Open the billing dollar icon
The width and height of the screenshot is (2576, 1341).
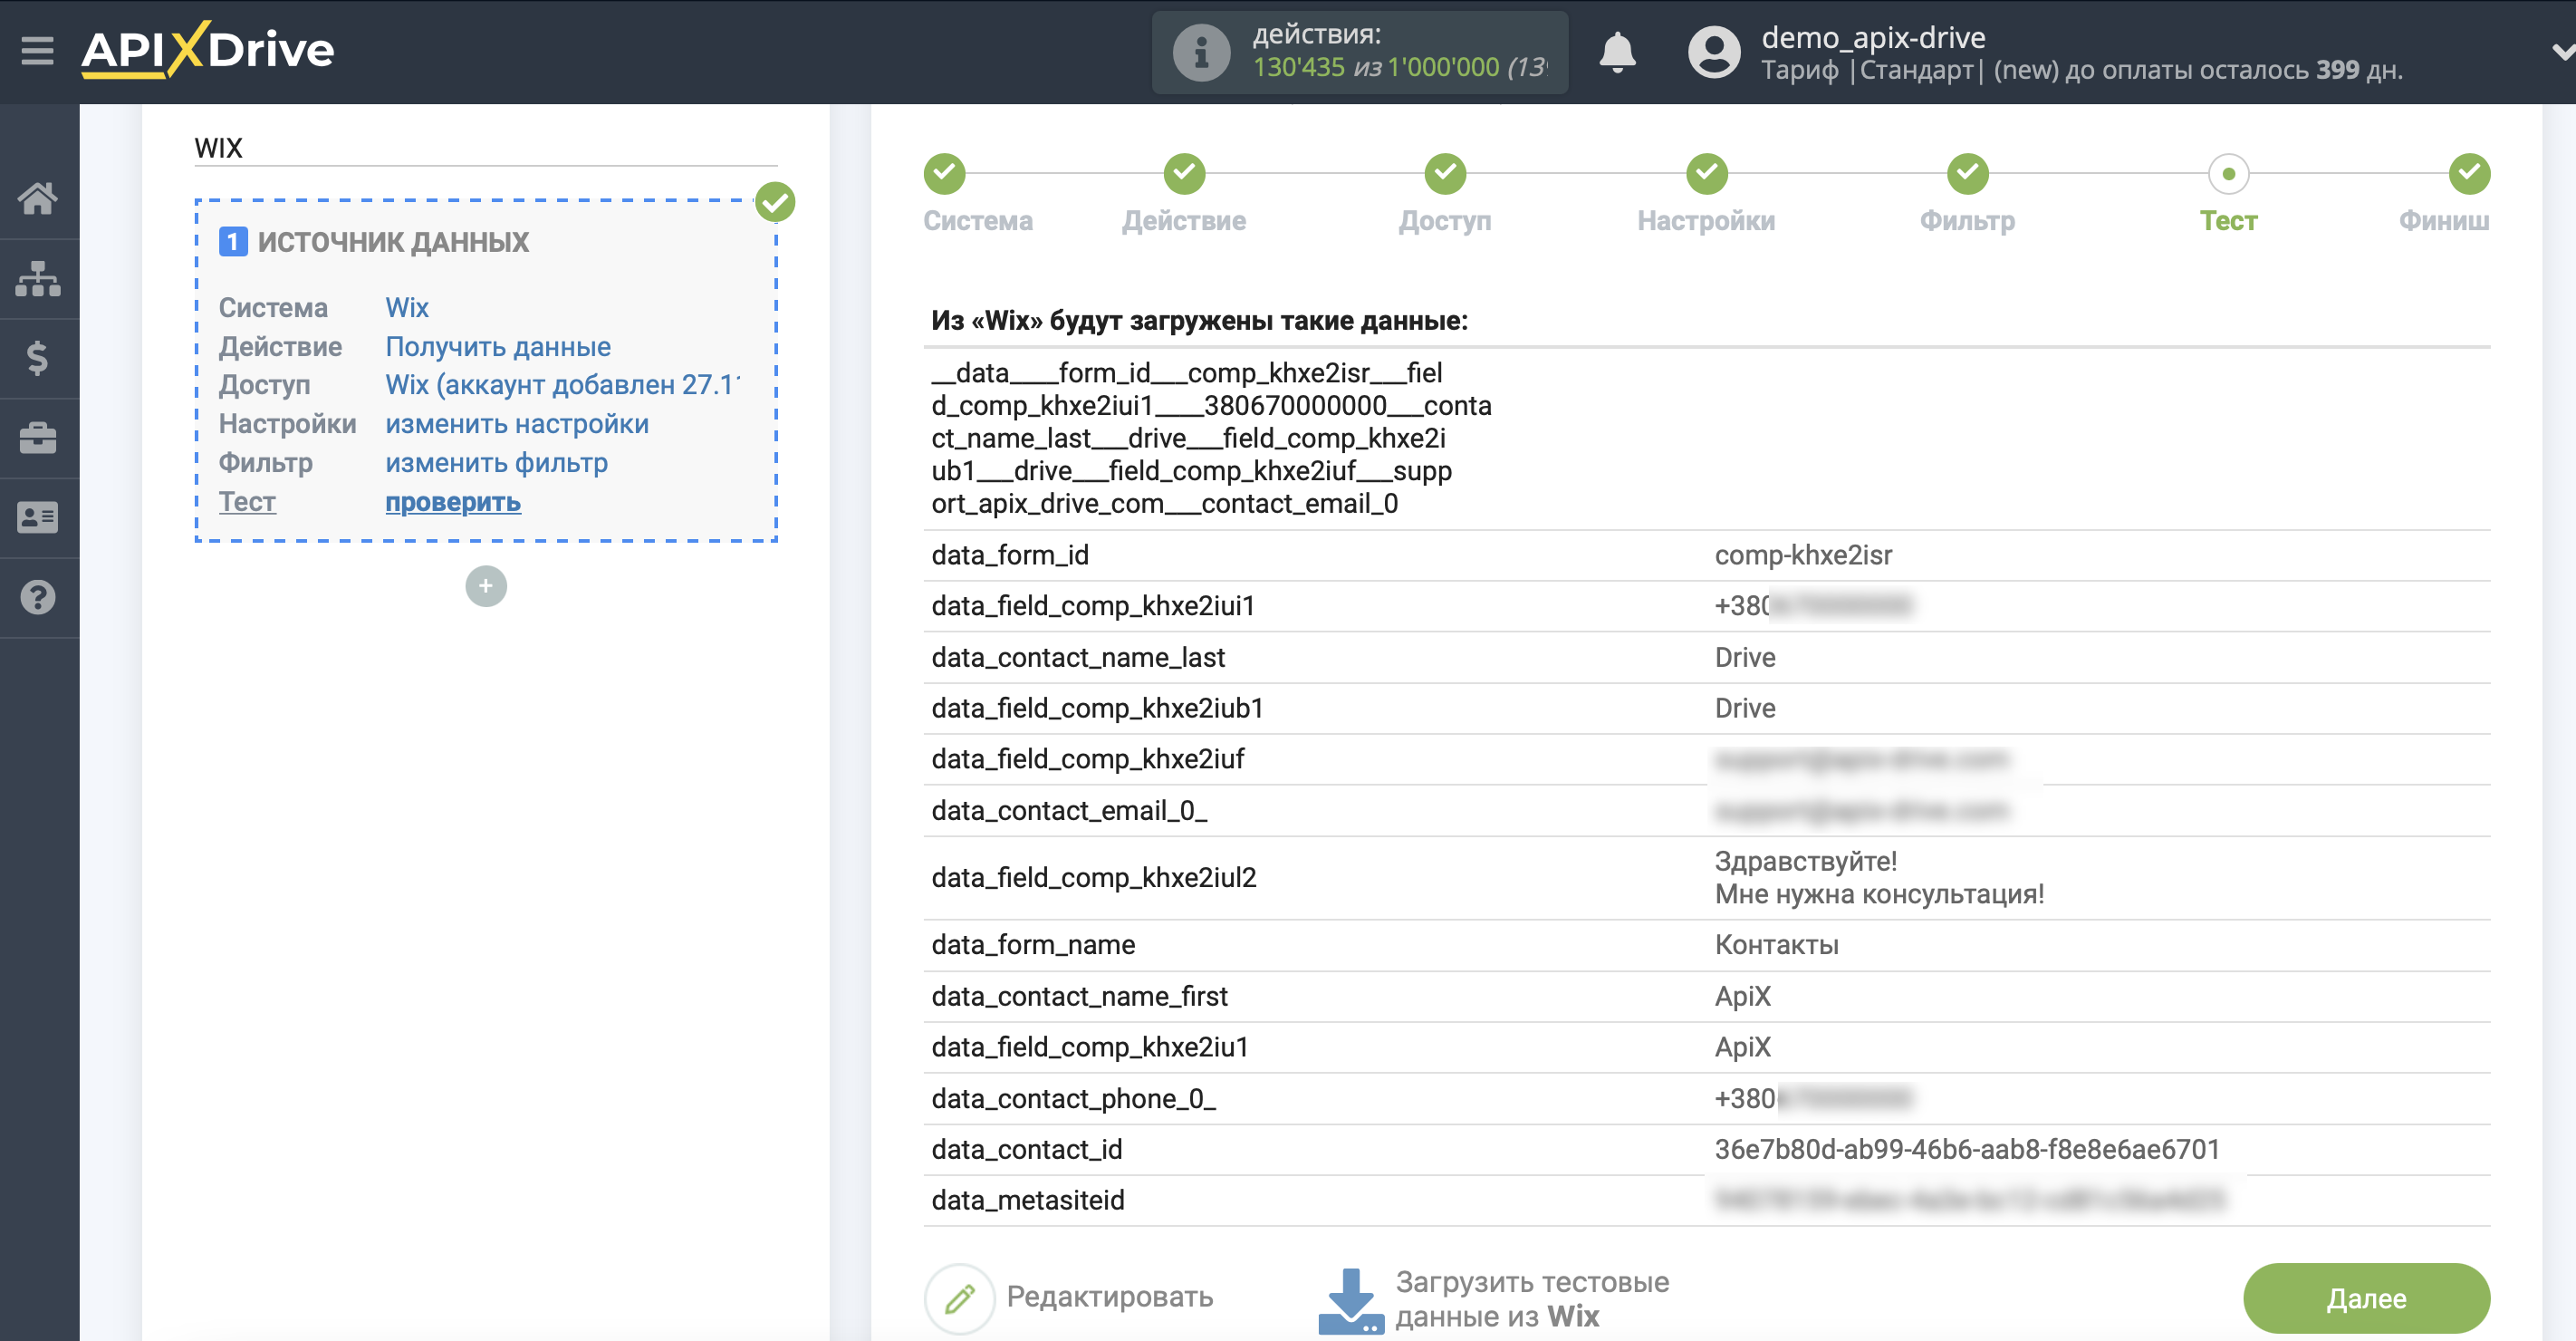tap(38, 358)
